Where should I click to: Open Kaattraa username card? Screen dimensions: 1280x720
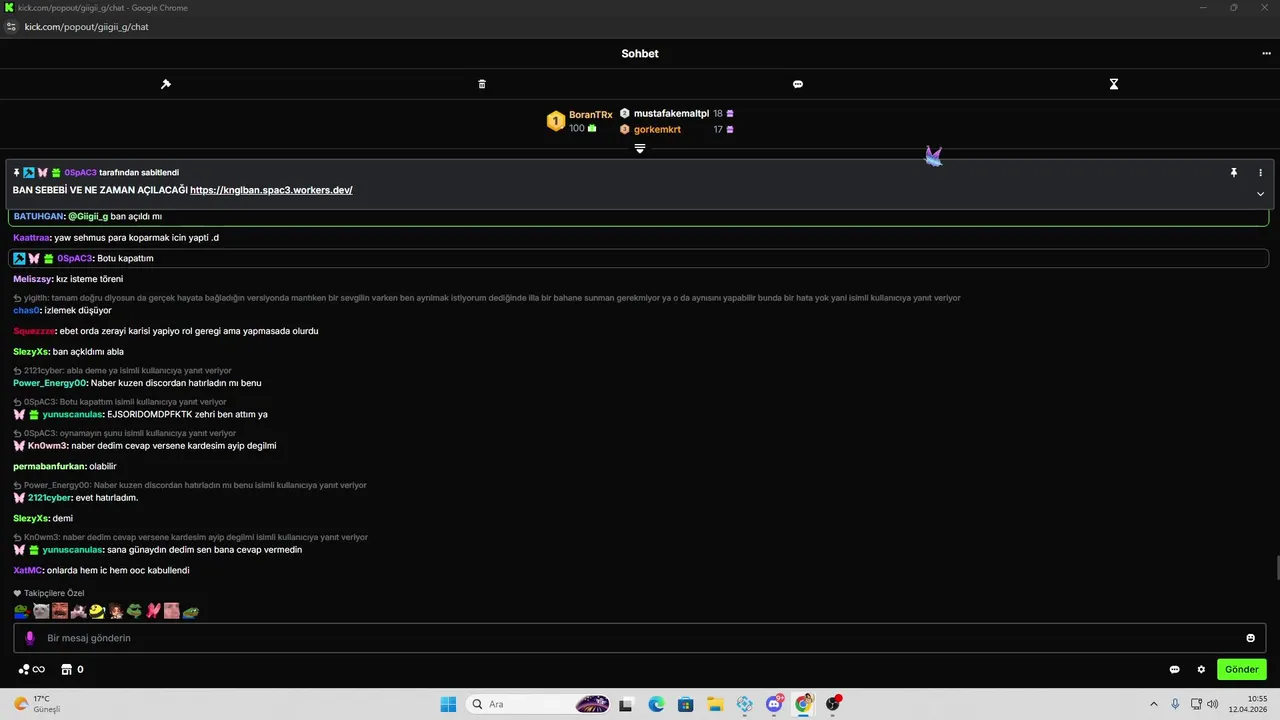(31, 238)
